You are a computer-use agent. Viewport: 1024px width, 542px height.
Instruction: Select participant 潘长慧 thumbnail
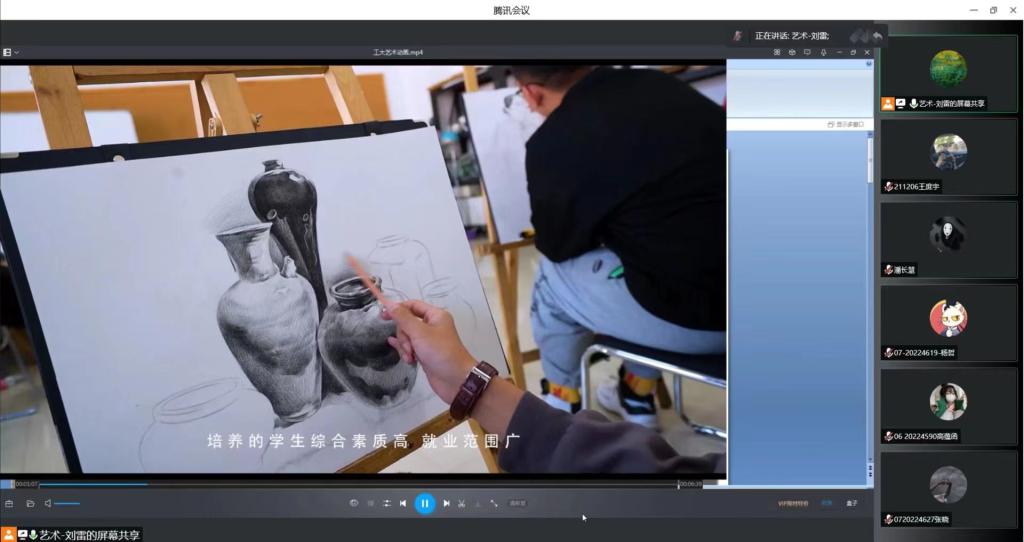pyautogui.click(x=948, y=239)
